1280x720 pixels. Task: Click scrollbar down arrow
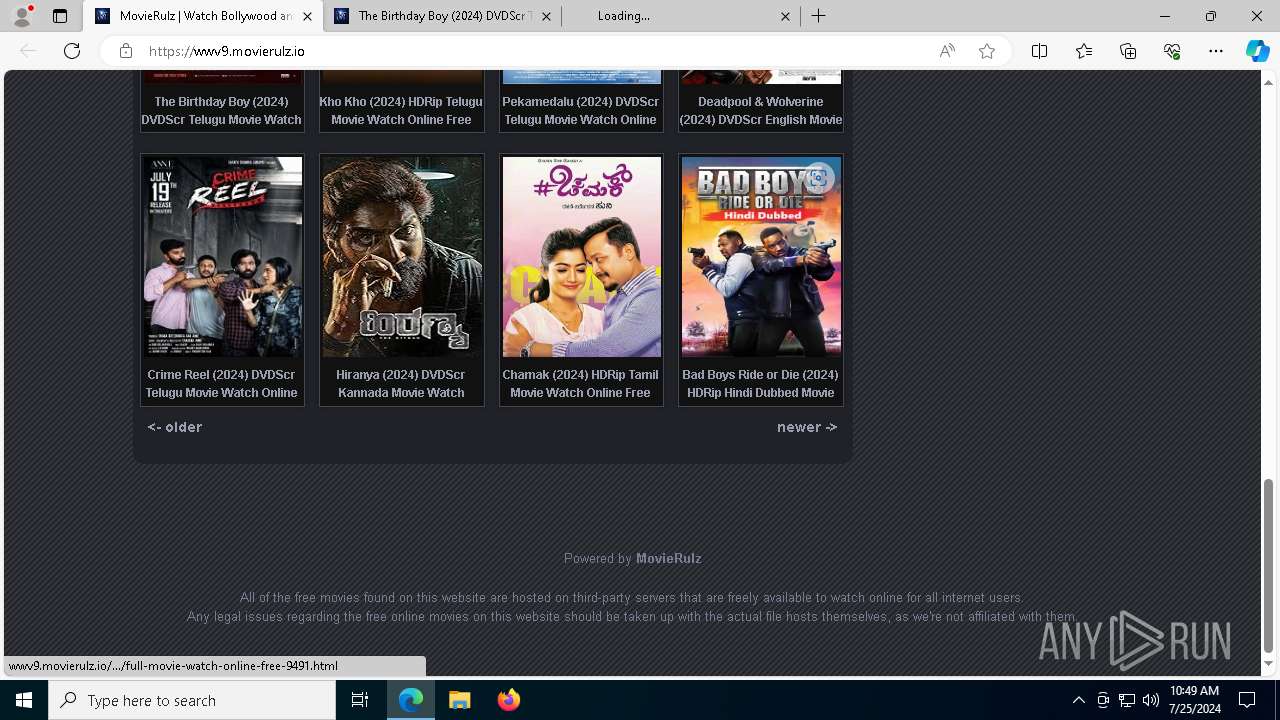tap(1268, 664)
